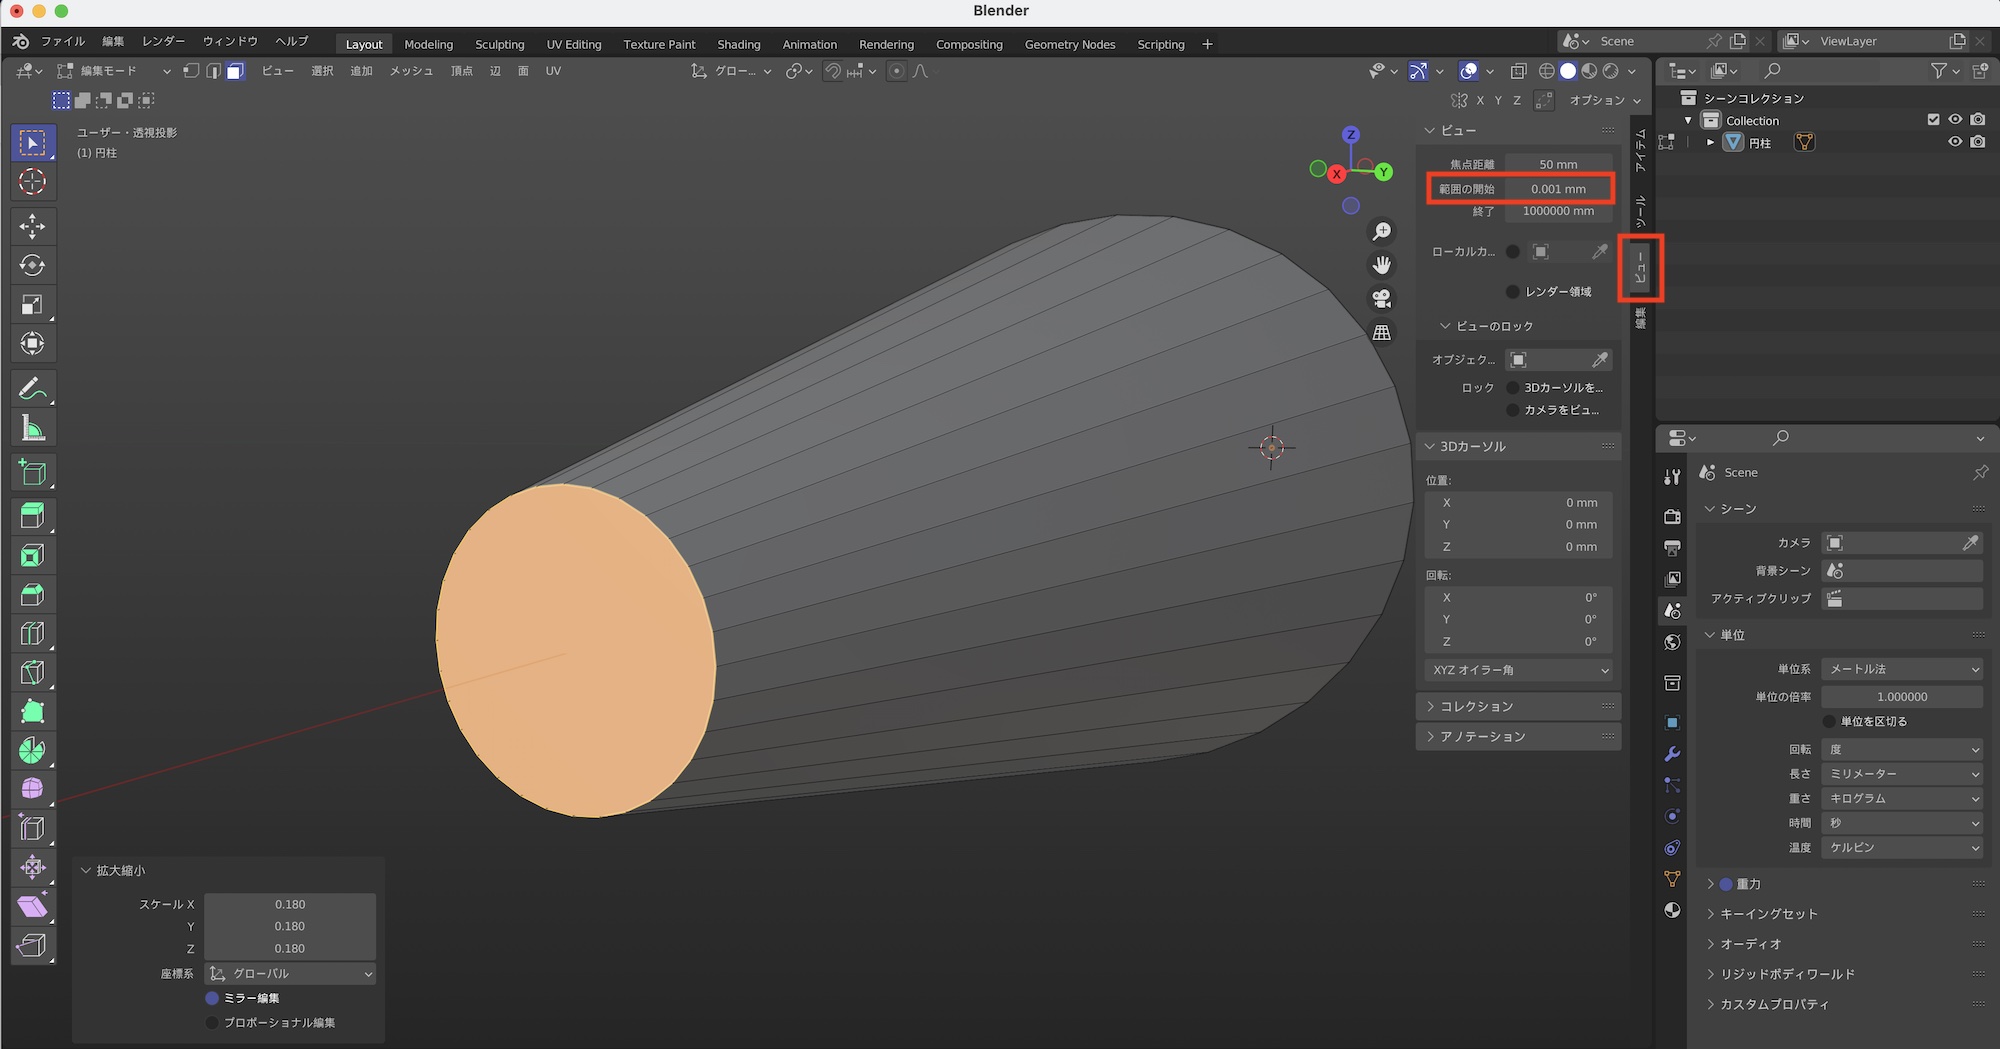Enable the ミラー編集 option

tap(212, 998)
